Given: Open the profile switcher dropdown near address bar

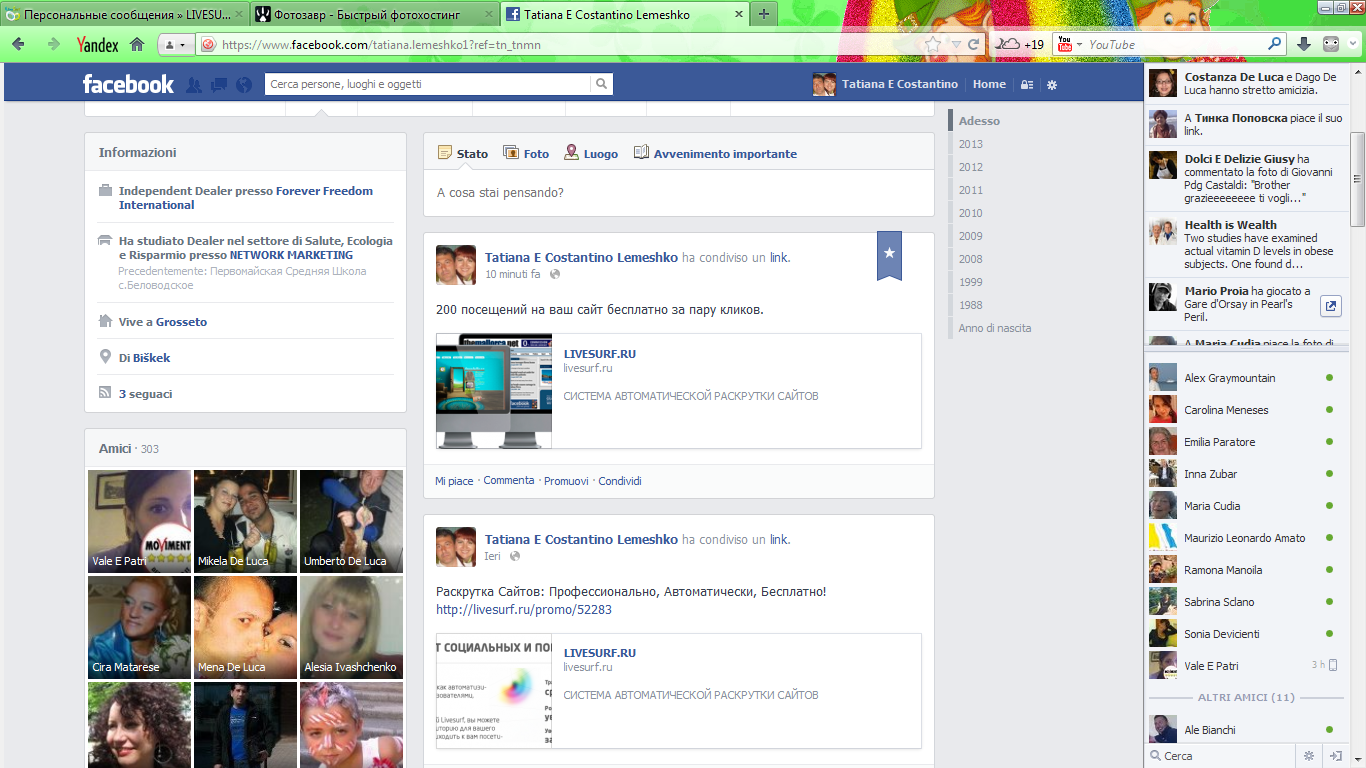Looking at the screenshot, I should tap(174, 45).
